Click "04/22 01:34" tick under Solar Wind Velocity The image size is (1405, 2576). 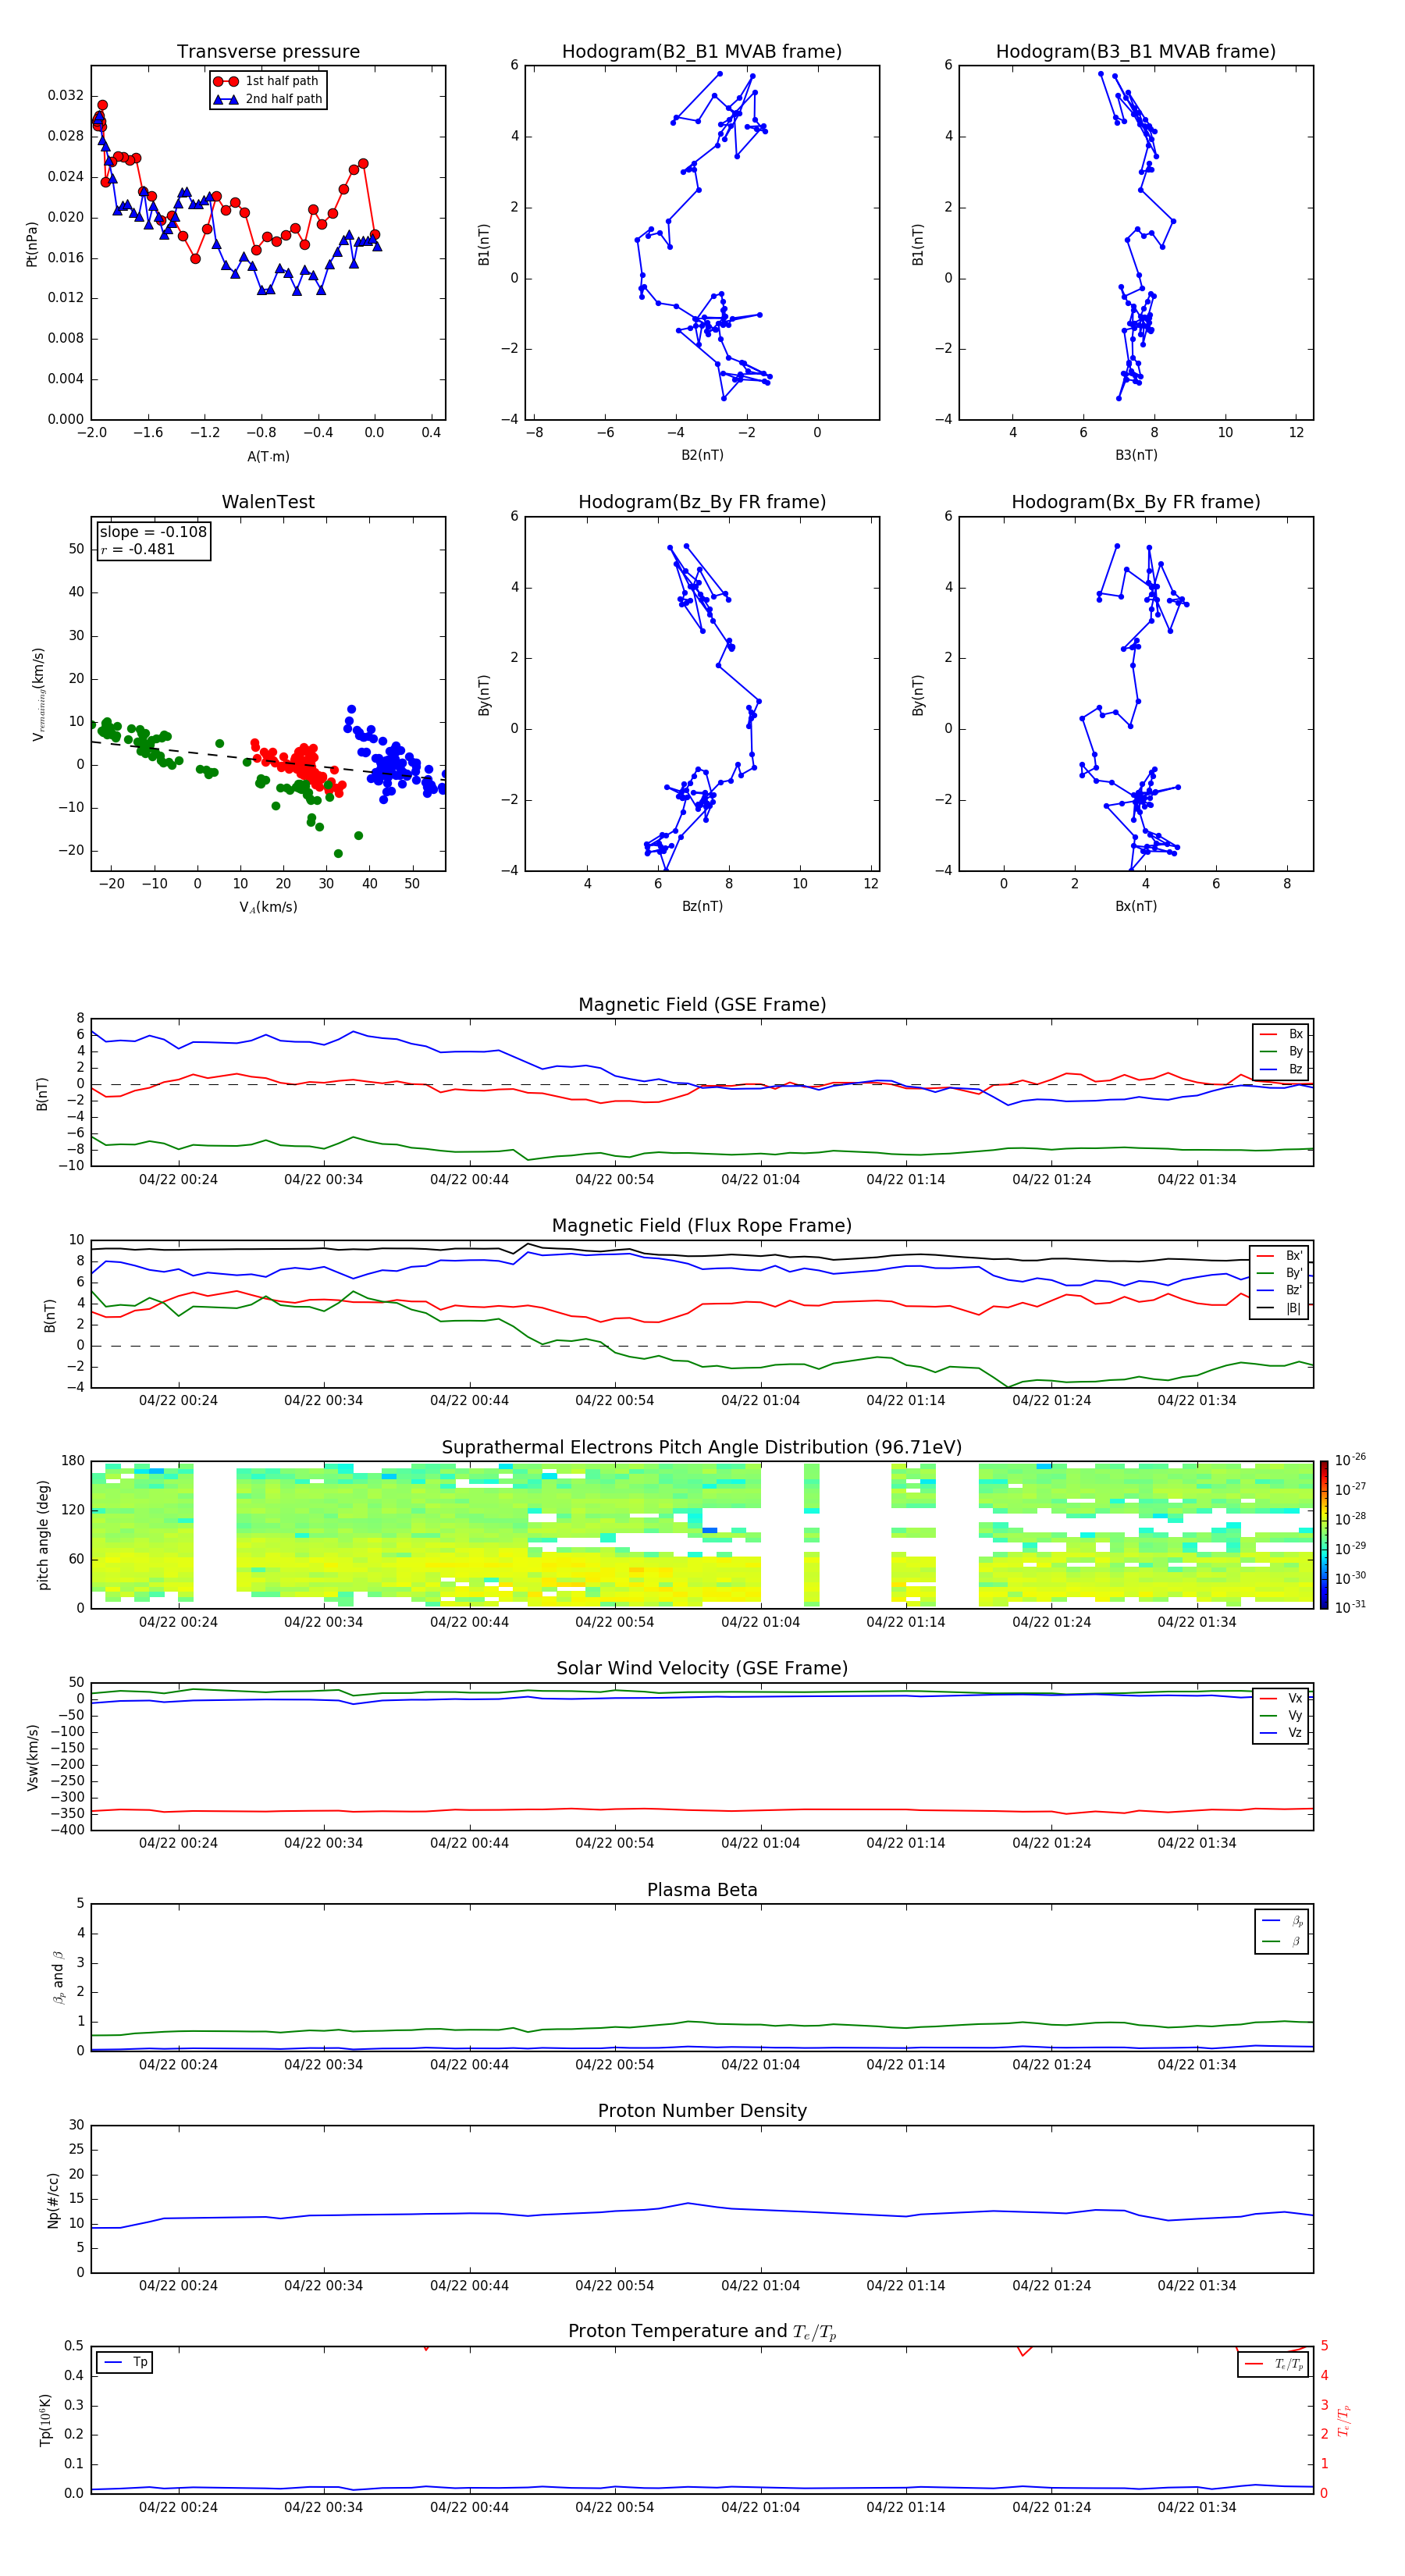point(1196,1843)
